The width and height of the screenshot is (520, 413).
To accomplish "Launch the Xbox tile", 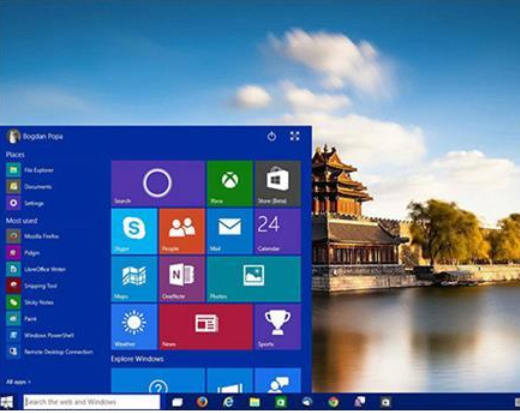I will coord(230,183).
